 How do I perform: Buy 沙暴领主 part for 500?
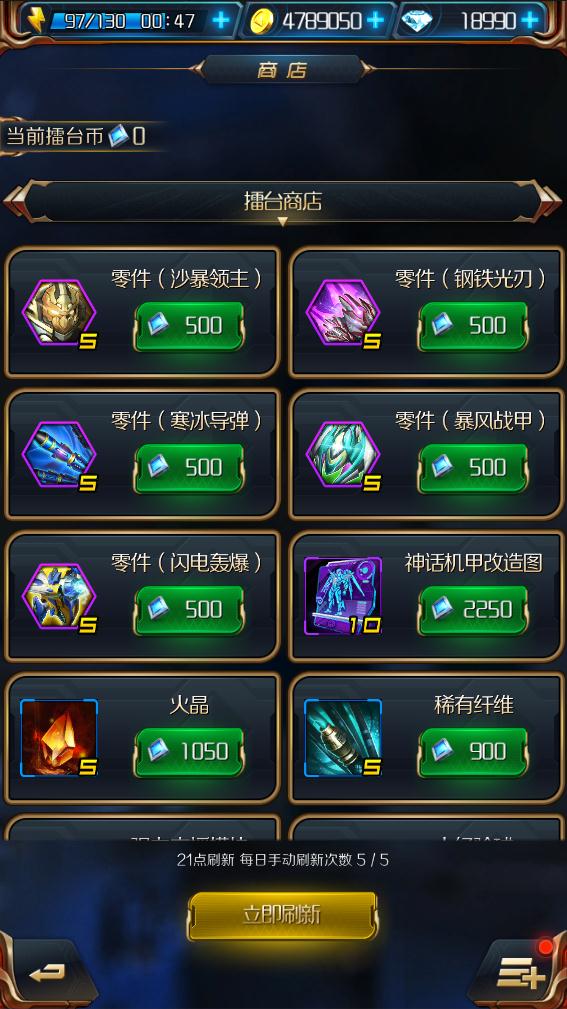click(189, 326)
